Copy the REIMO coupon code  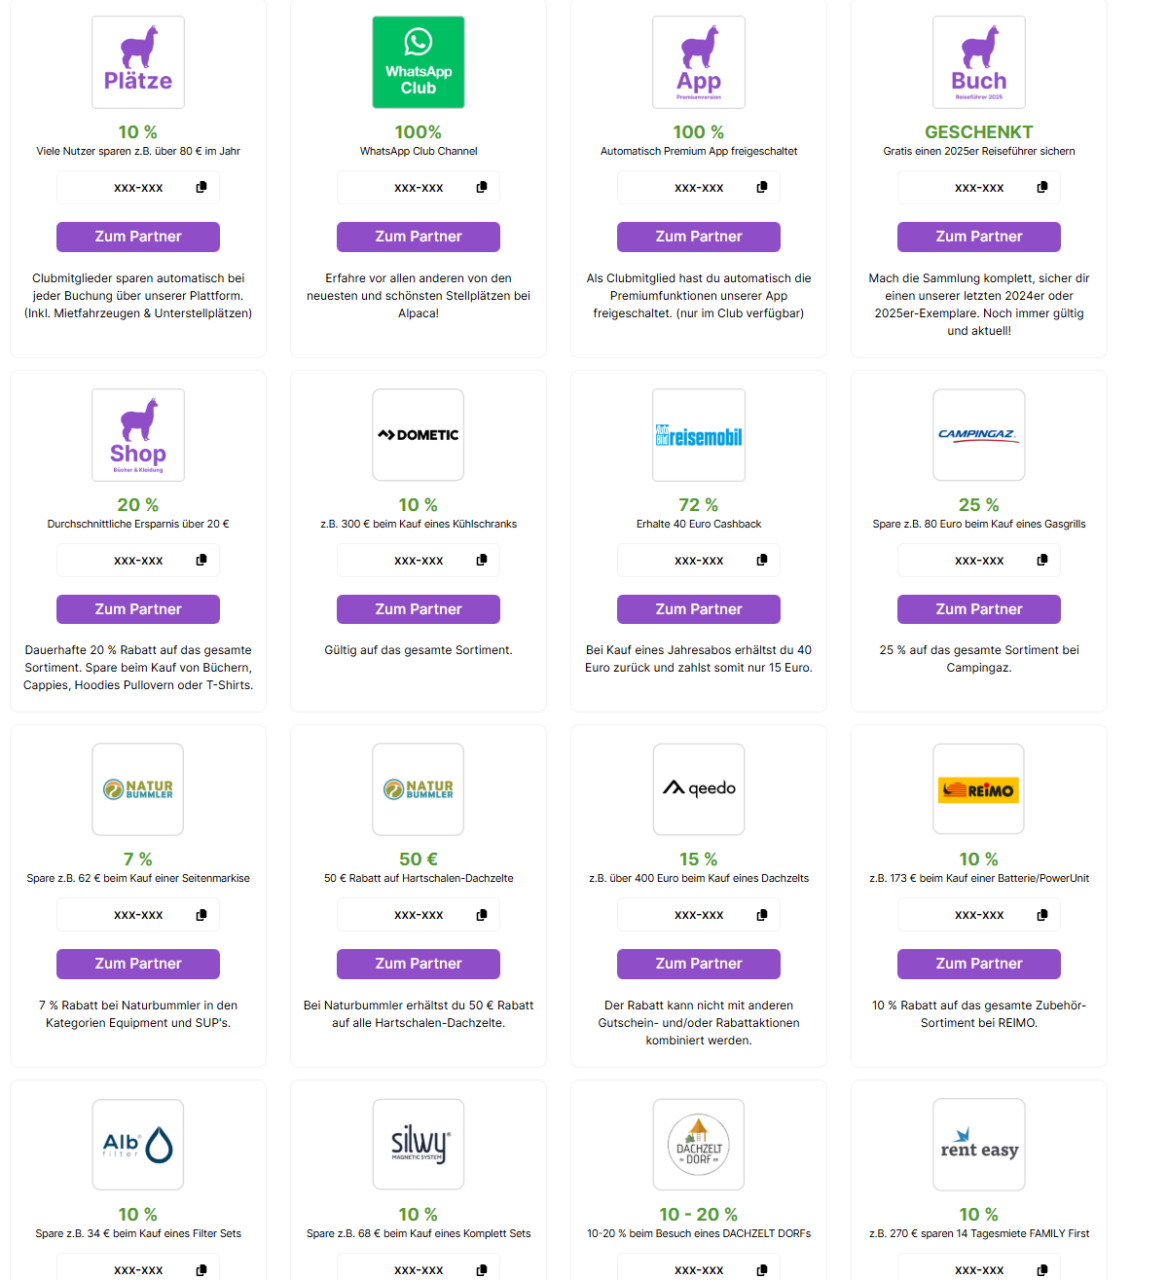[x=1042, y=915]
